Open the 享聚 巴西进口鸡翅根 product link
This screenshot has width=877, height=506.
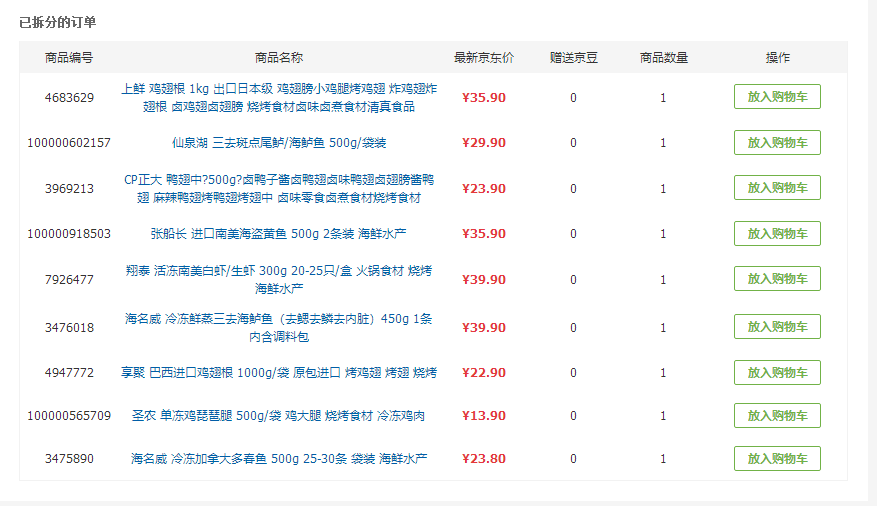(x=279, y=372)
